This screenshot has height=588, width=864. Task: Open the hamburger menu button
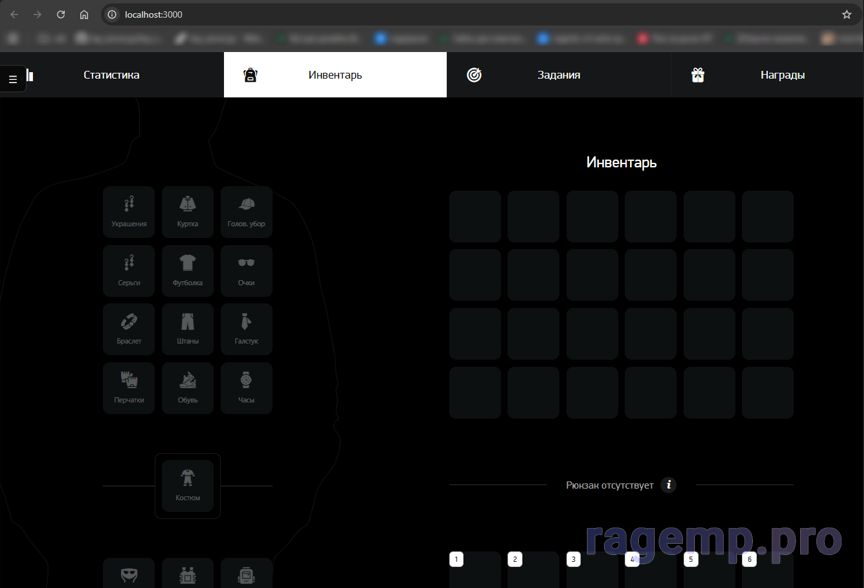point(13,79)
